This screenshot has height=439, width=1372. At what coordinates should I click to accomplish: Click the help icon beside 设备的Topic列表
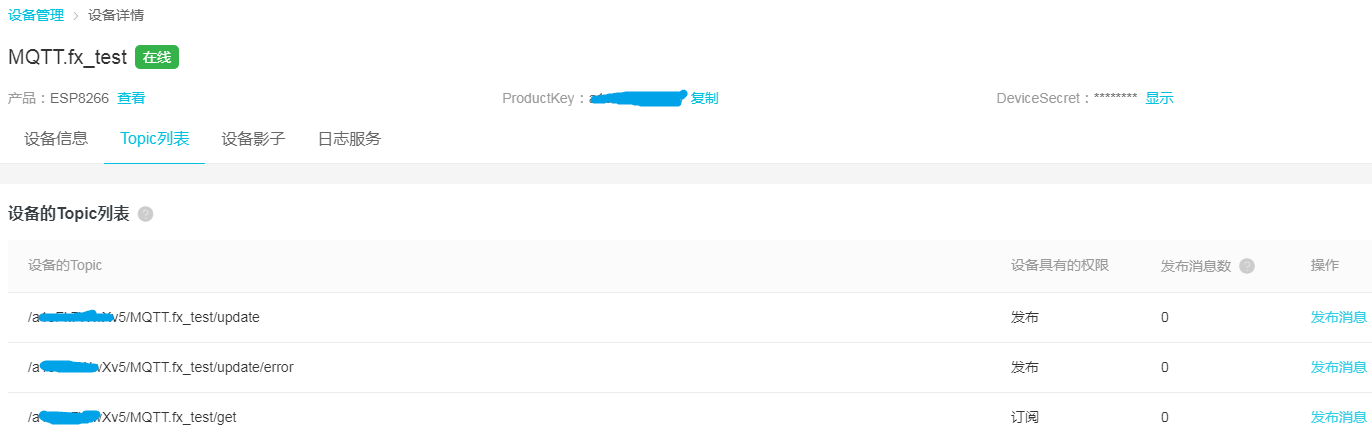[x=146, y=214]
